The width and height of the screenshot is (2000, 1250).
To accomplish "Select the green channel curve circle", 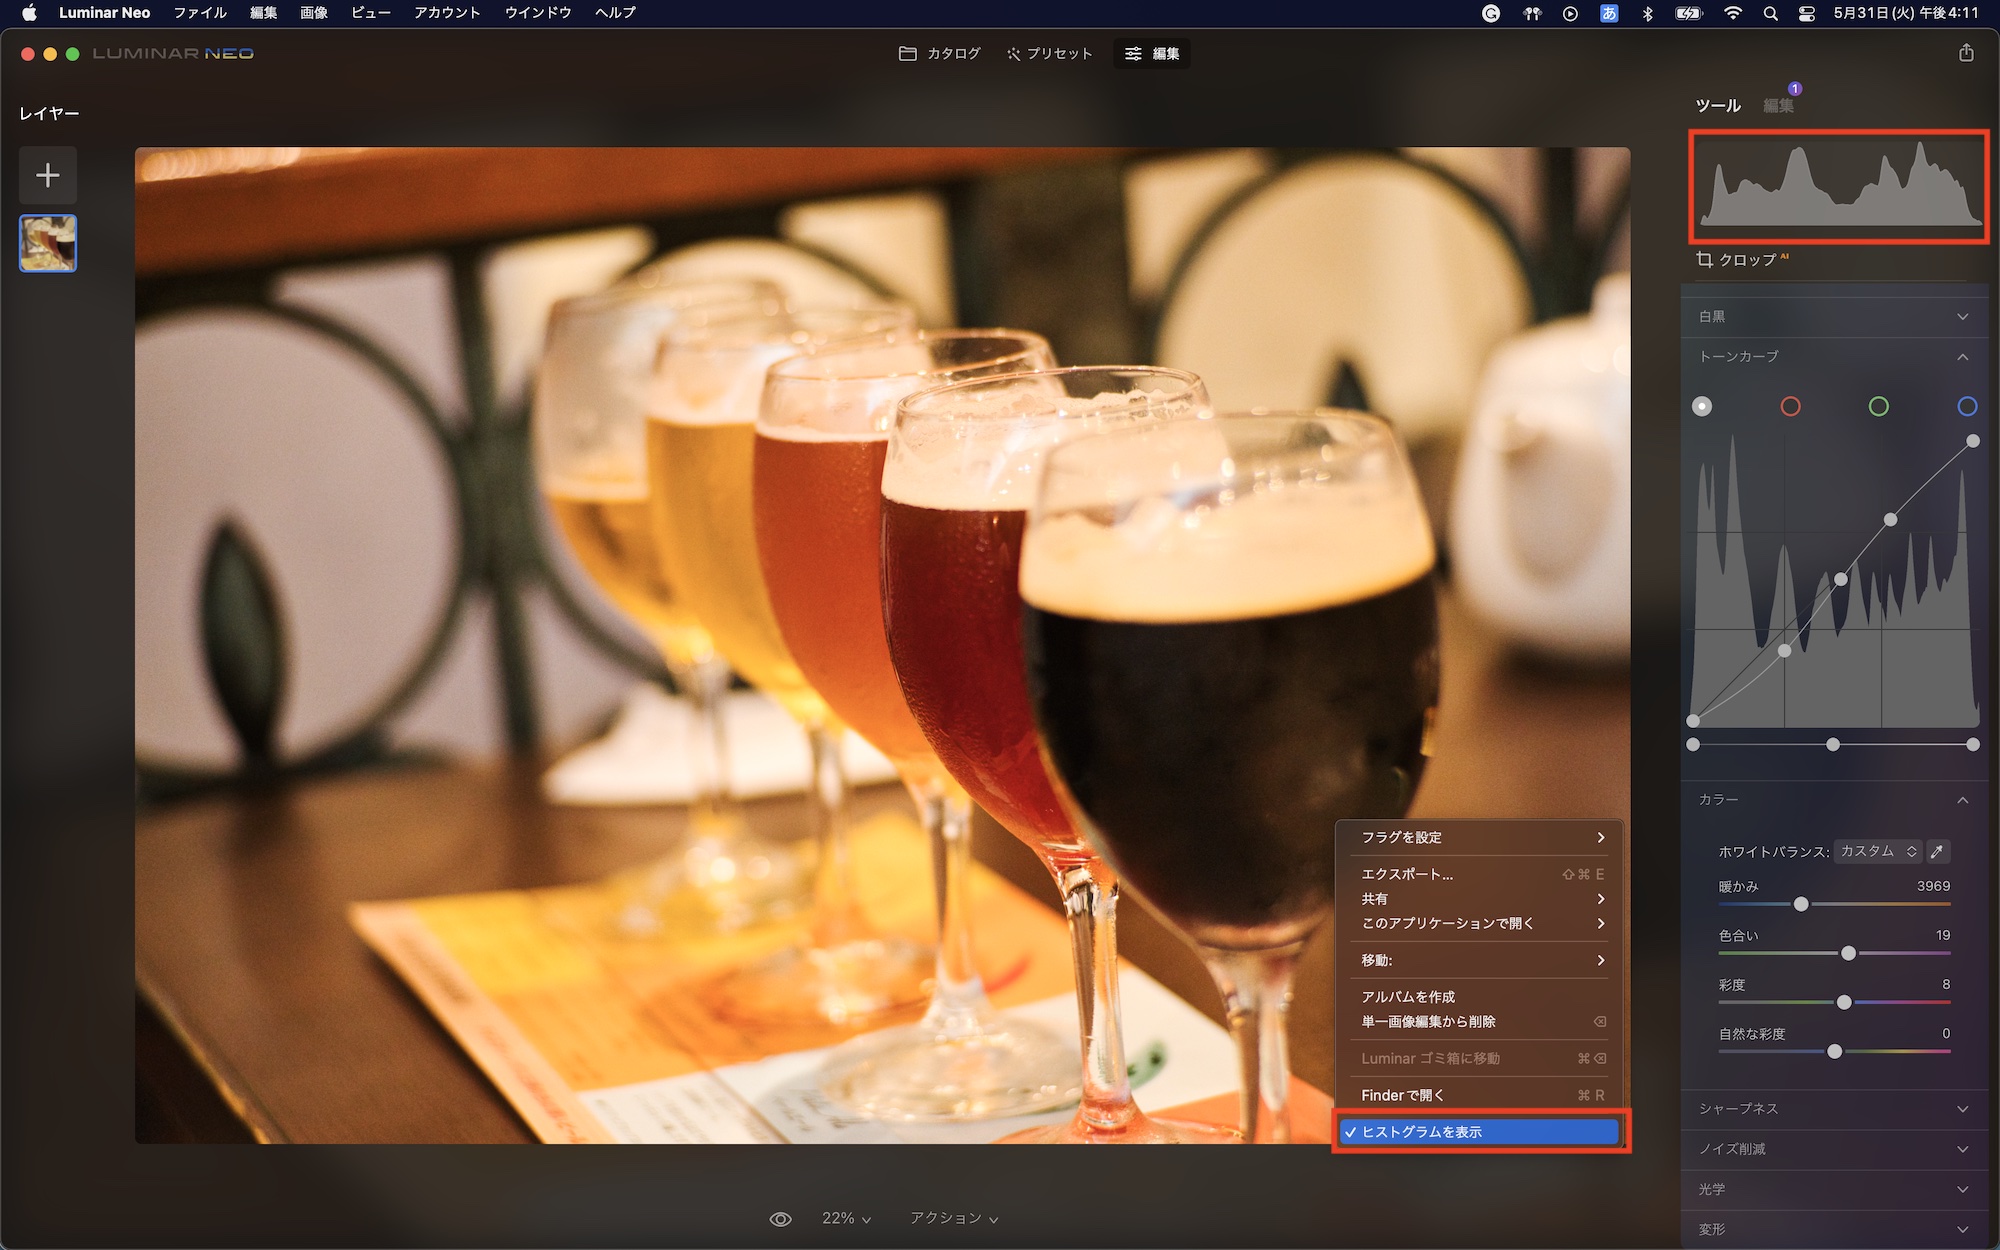I will (x=1878, y=407).
